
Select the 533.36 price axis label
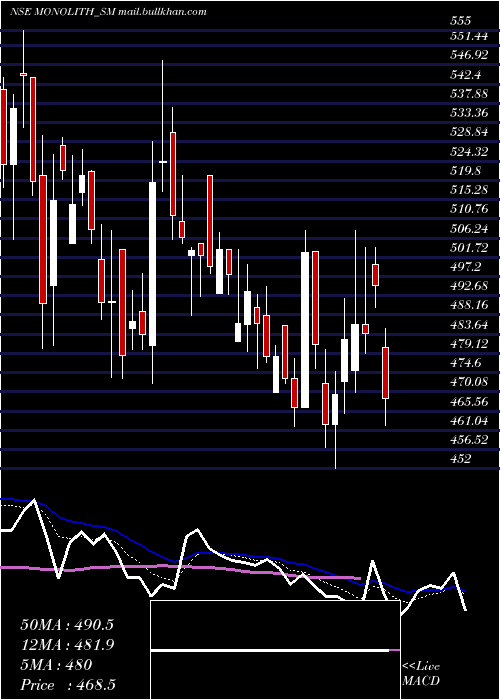coord(468,113)
